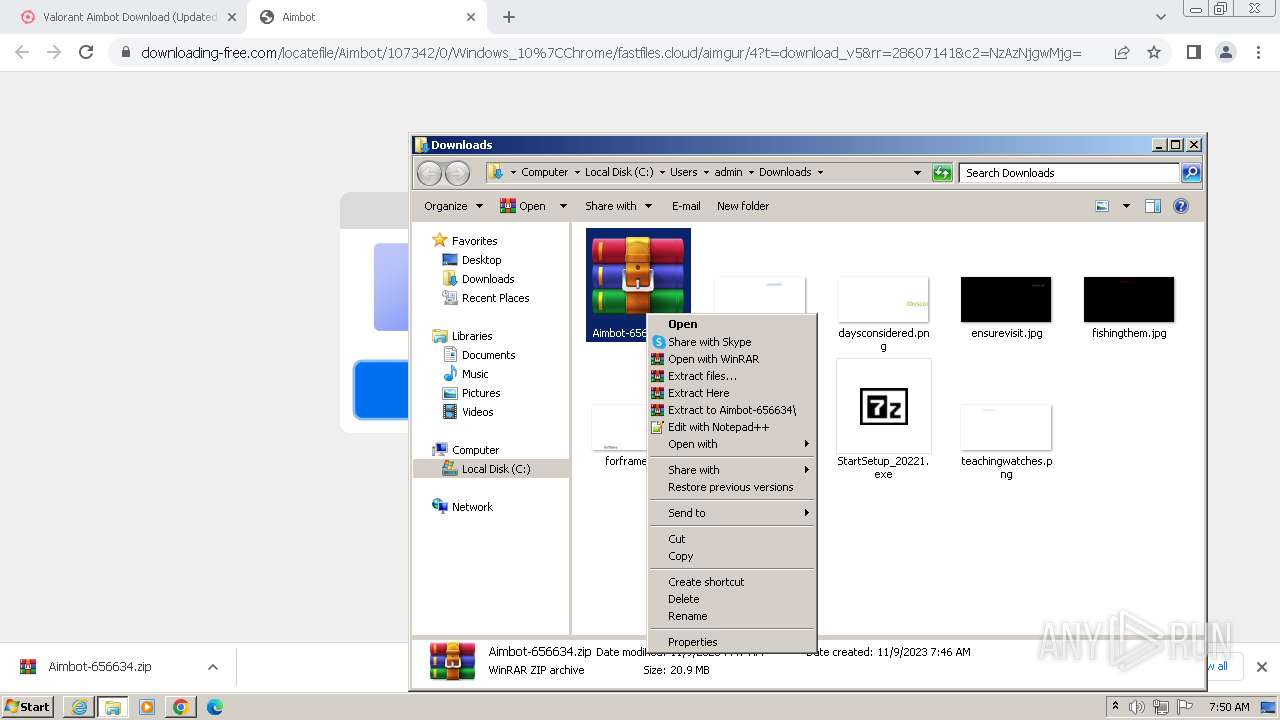The width and height of the screenshot is (1280, 720).
Task: Click the Windows Start button
Action: coord(27,707)
